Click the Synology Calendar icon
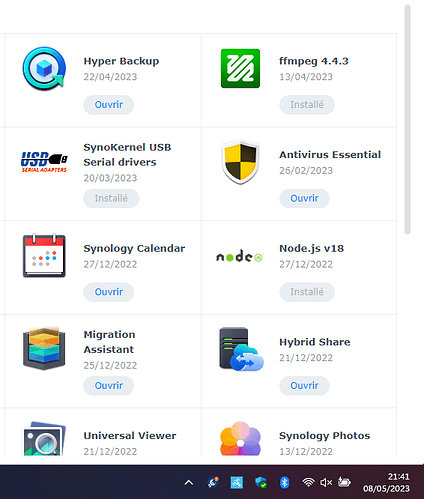The height and width of the screenshot is (499, 424). [x=44, y=256]
